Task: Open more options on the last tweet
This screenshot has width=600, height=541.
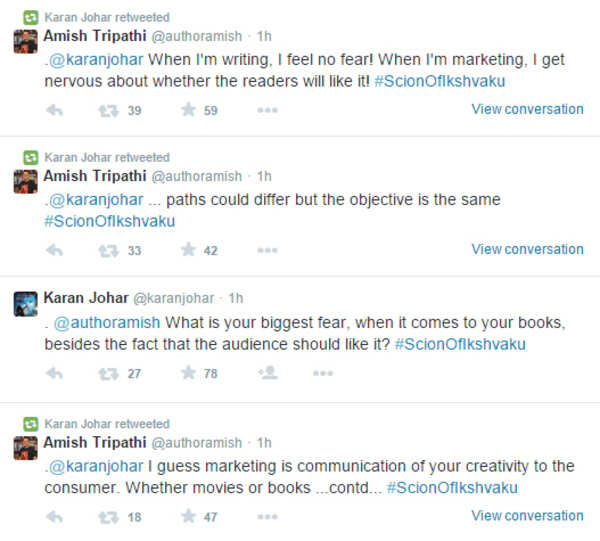Action: point(267,517)
